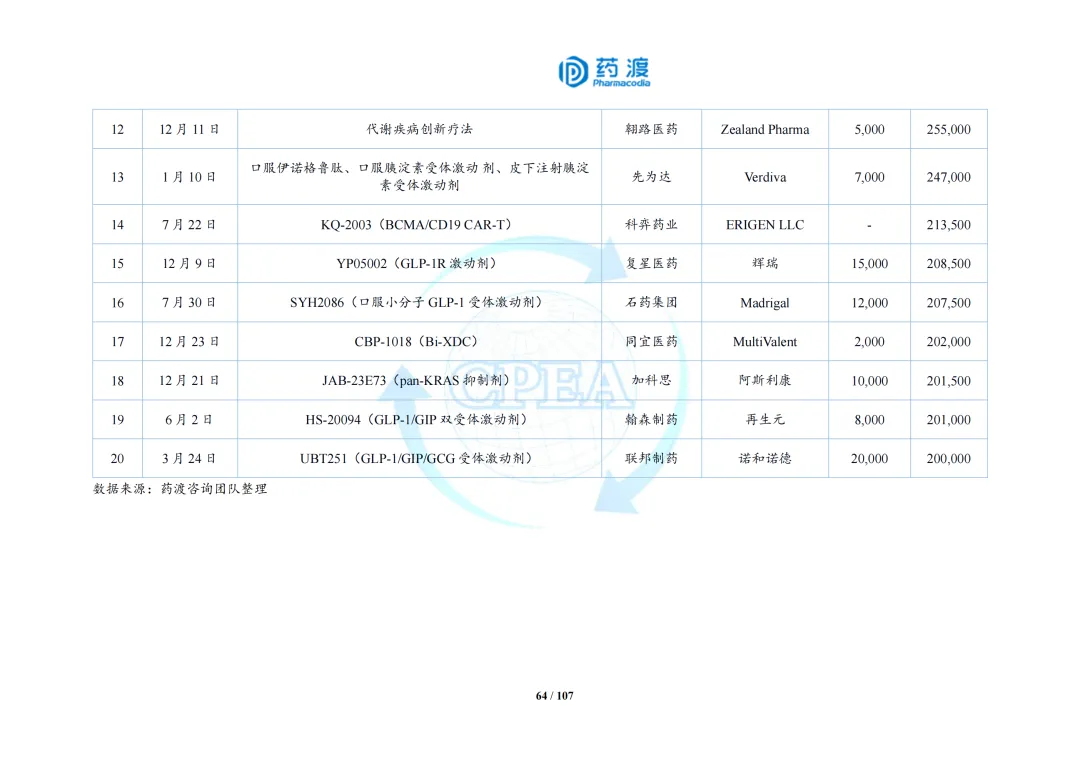Image resolution: width=1080 pixels, height=763 pixels.
Task: Select the value '200,000'
Action: pos(948,458)
